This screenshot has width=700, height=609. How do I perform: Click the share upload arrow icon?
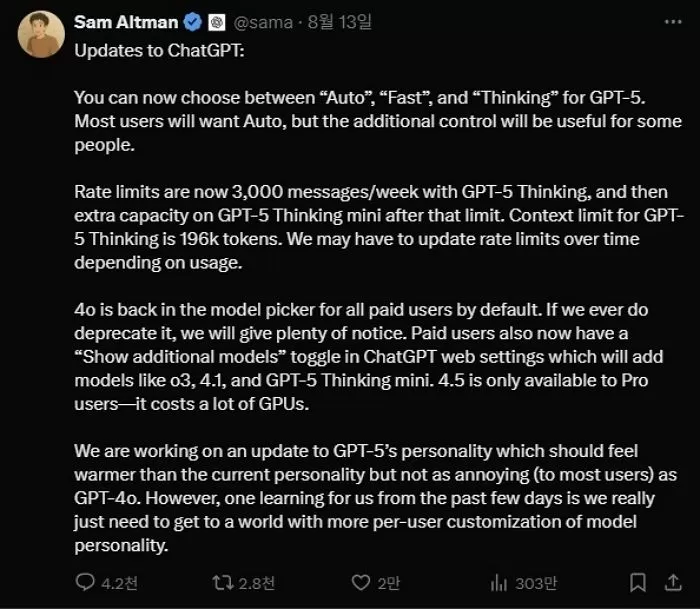click(x=673, y=582)
